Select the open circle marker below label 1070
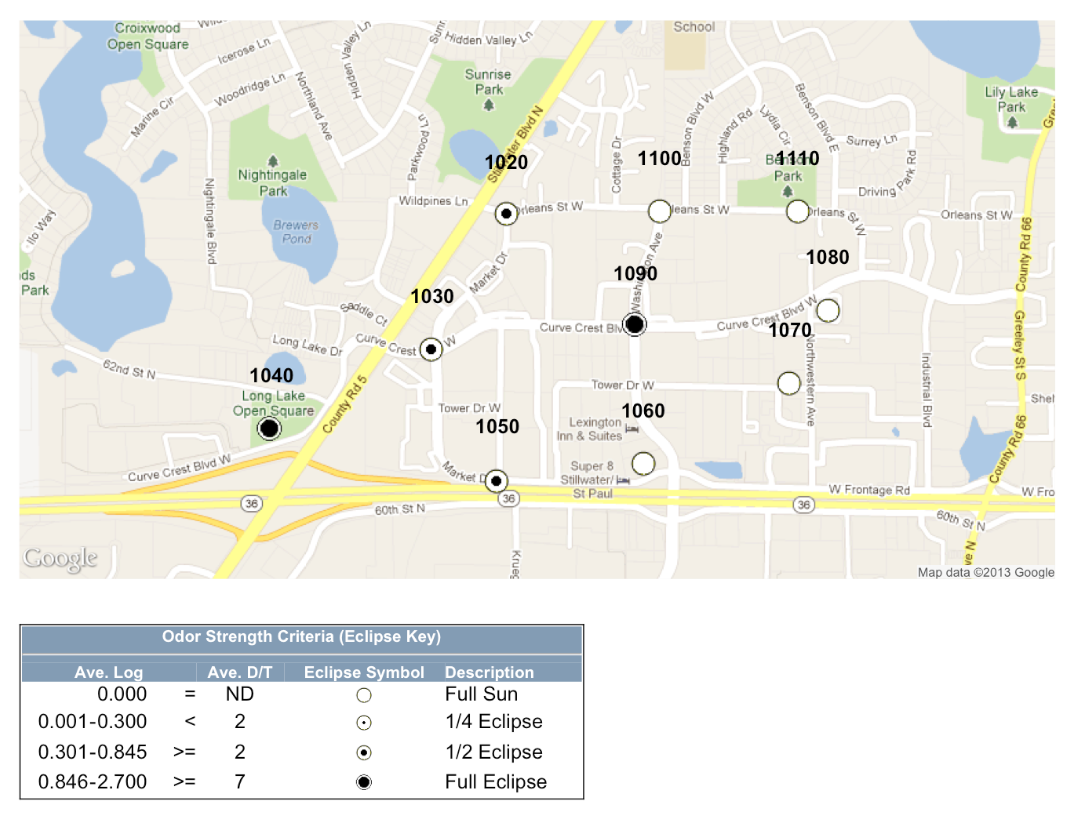The width and height of the screenshot is (1083, 833). [x=789, y=383]
